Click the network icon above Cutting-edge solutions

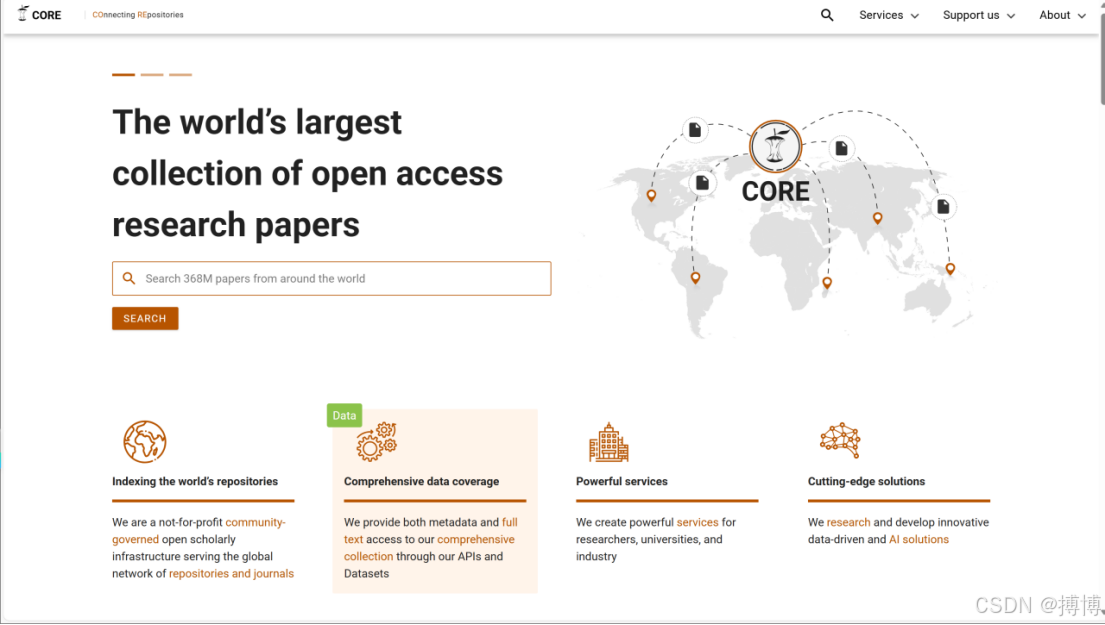pyautogui.click(x=840, y=440)
